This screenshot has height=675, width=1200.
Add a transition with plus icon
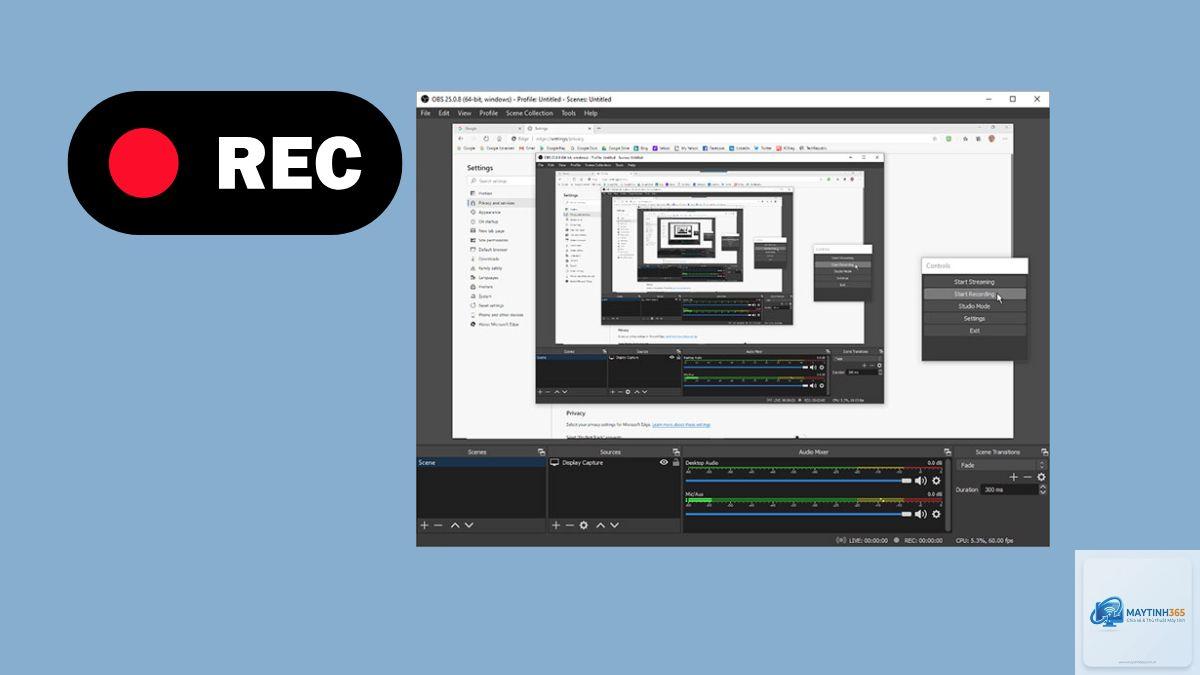(1013, 477)
